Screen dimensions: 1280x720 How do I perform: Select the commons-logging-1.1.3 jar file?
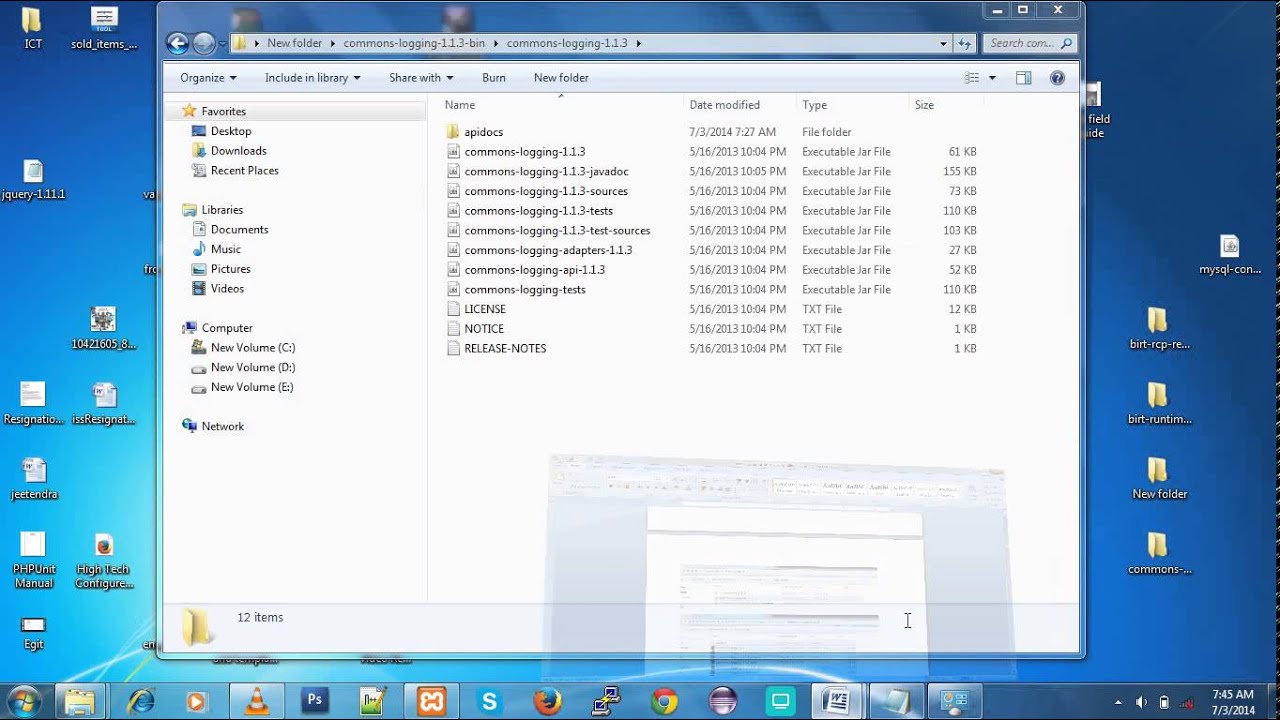pos(524,152)
